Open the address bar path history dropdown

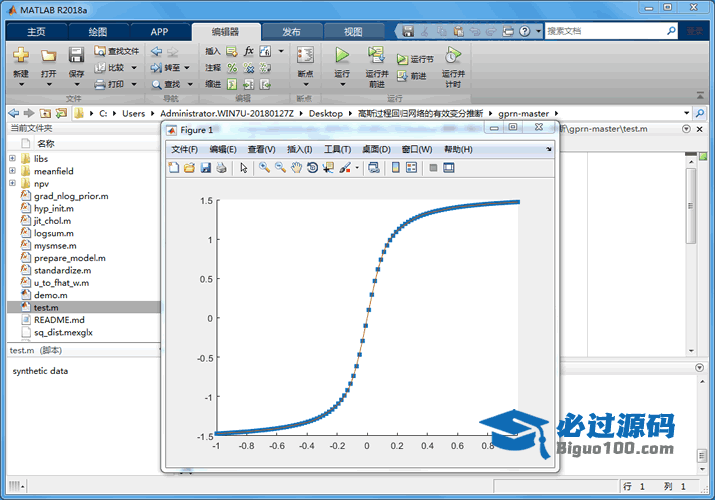(686, 113)
